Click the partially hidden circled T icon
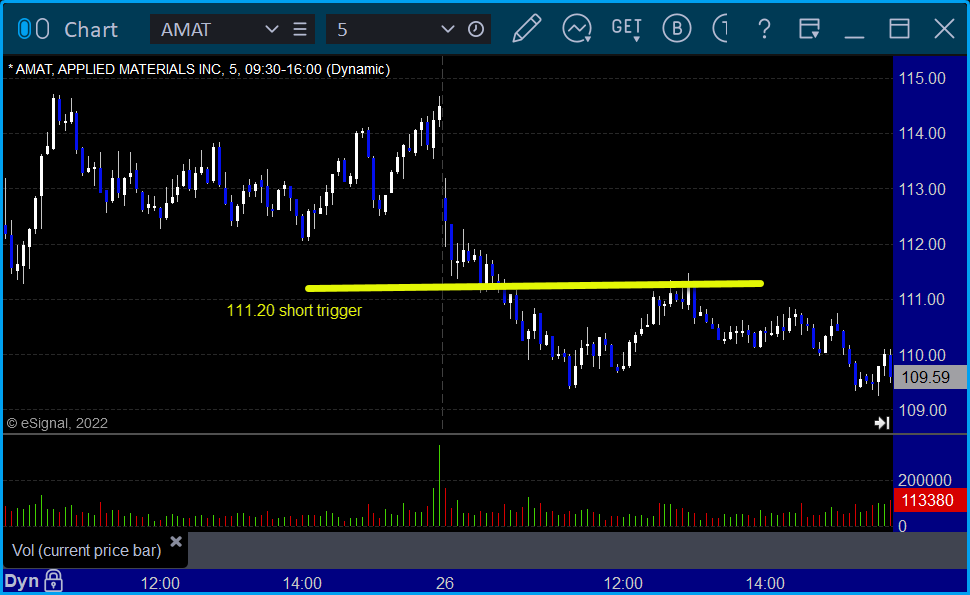Screen dimensions: 970x595 [720, 28]
